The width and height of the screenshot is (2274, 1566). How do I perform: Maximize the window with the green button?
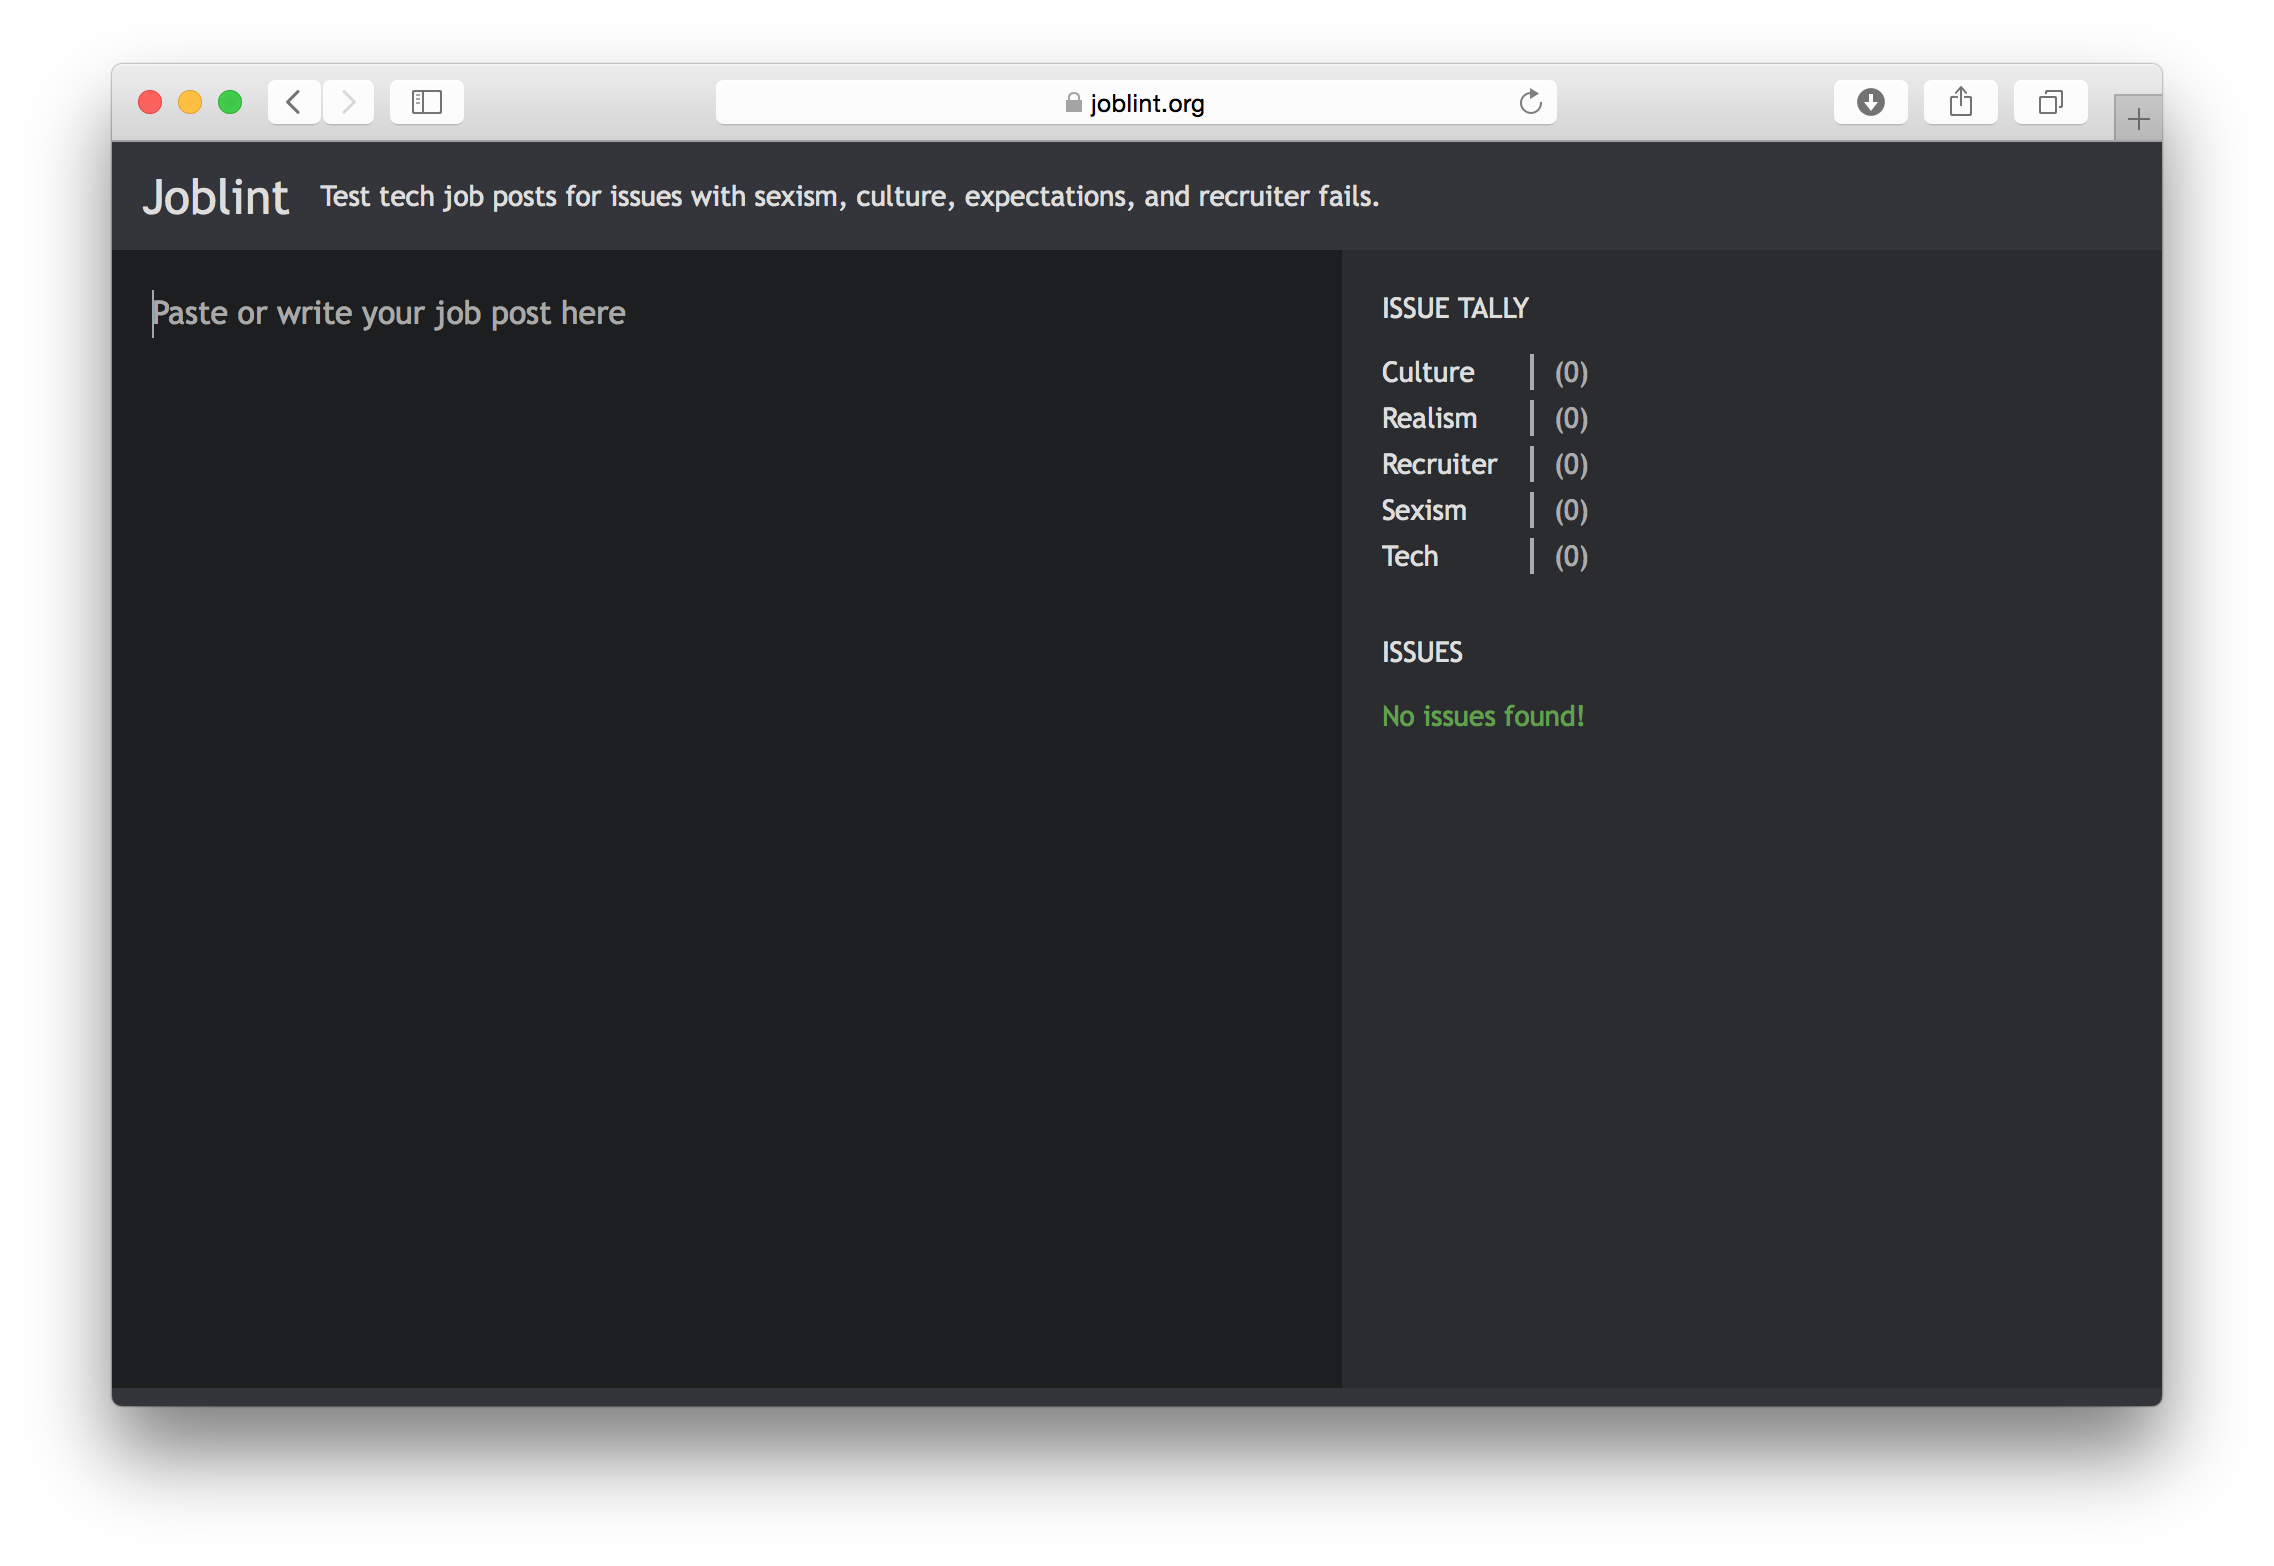230,102
